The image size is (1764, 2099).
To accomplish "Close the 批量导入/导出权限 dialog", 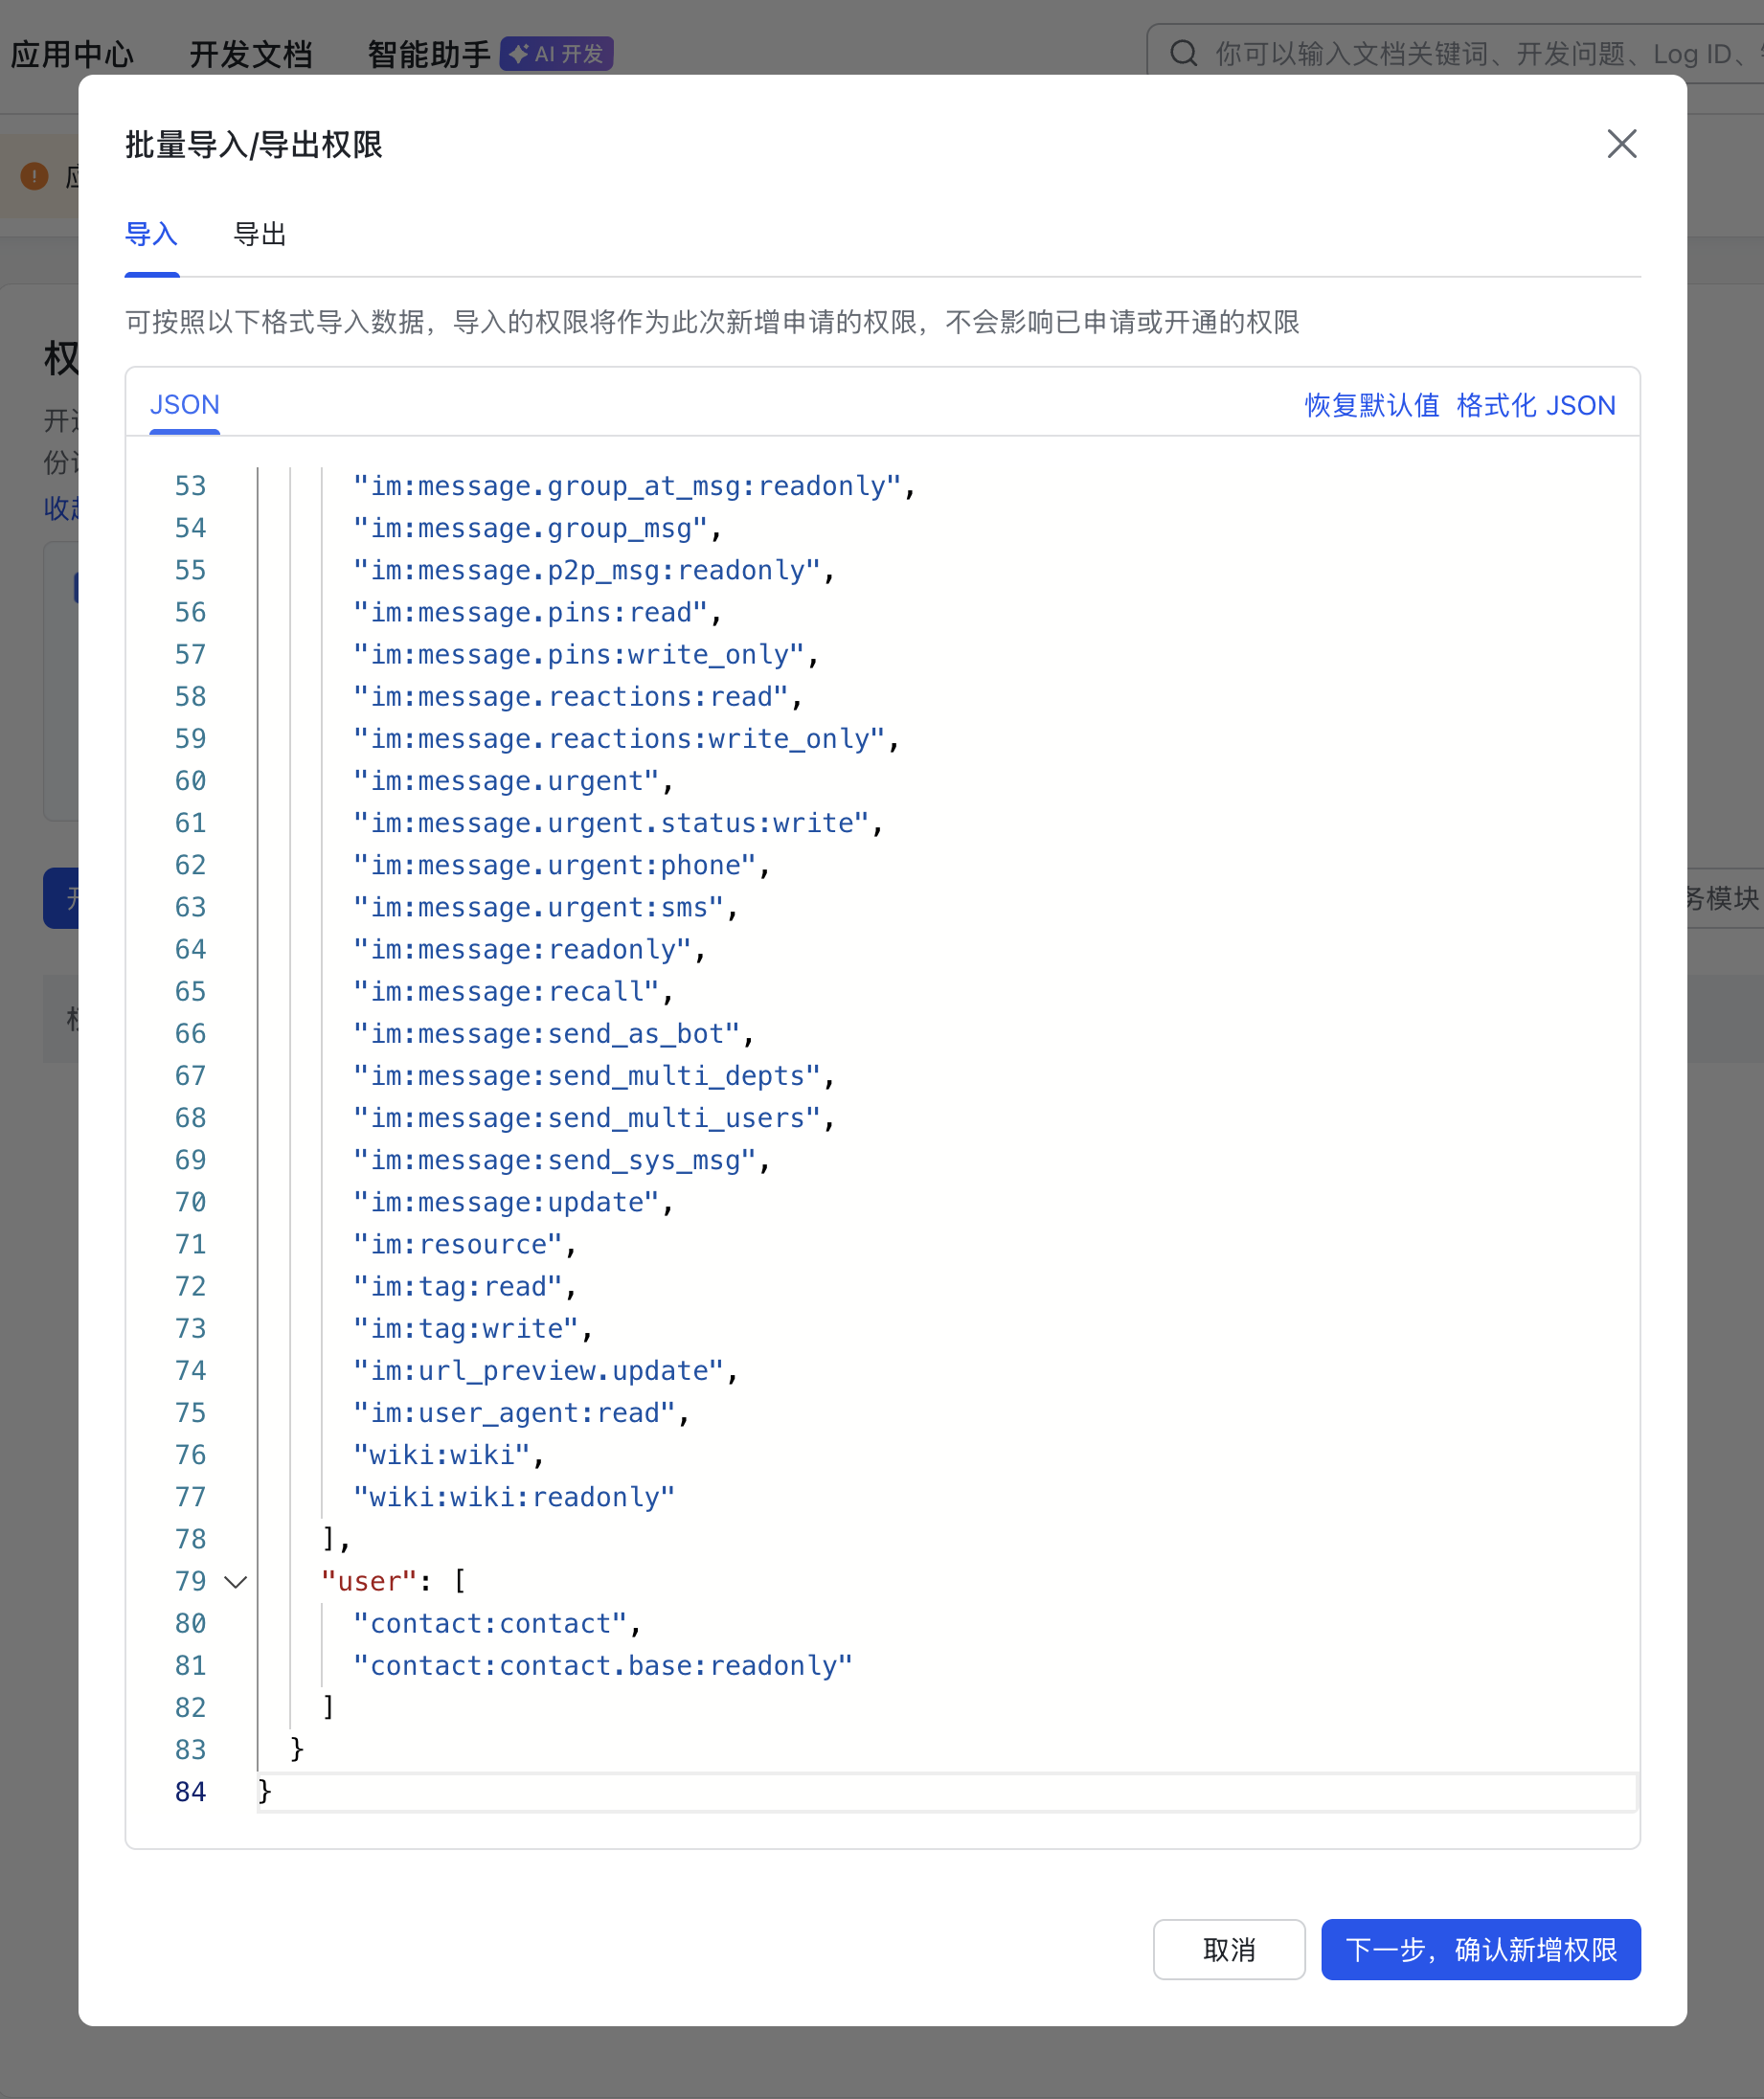I will coord(1621,144).
